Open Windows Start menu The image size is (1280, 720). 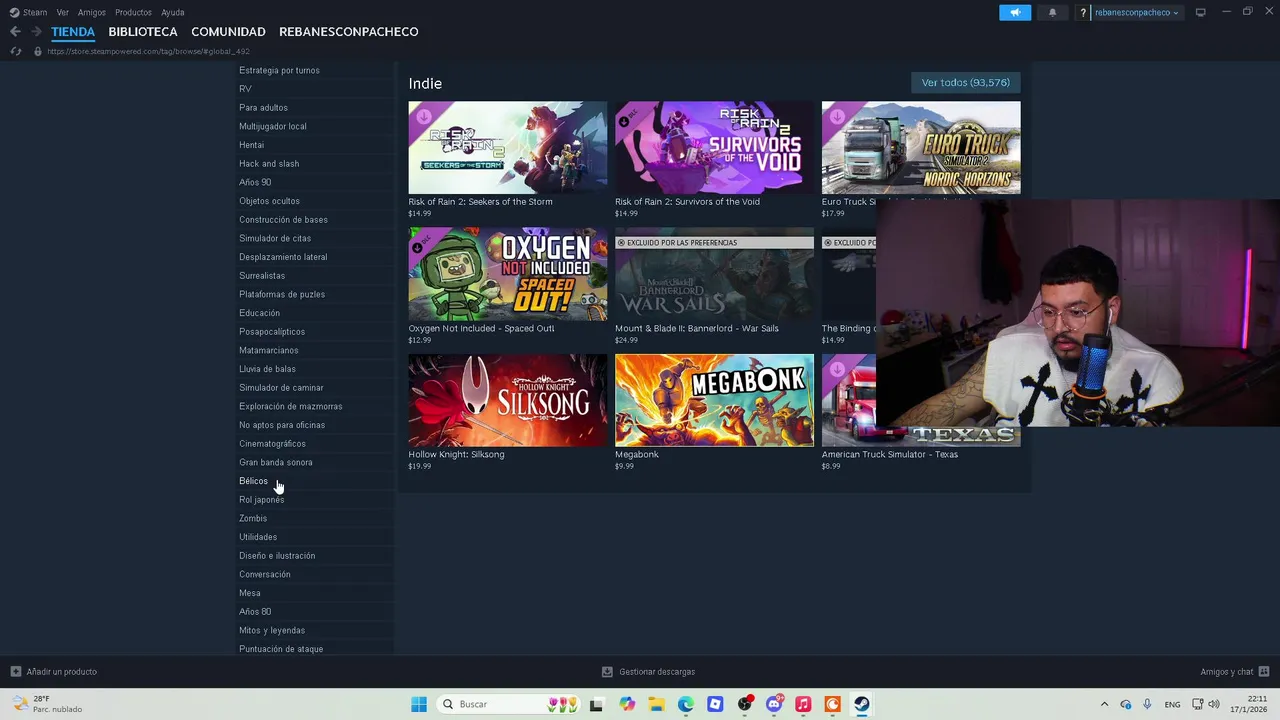point(419,704)
